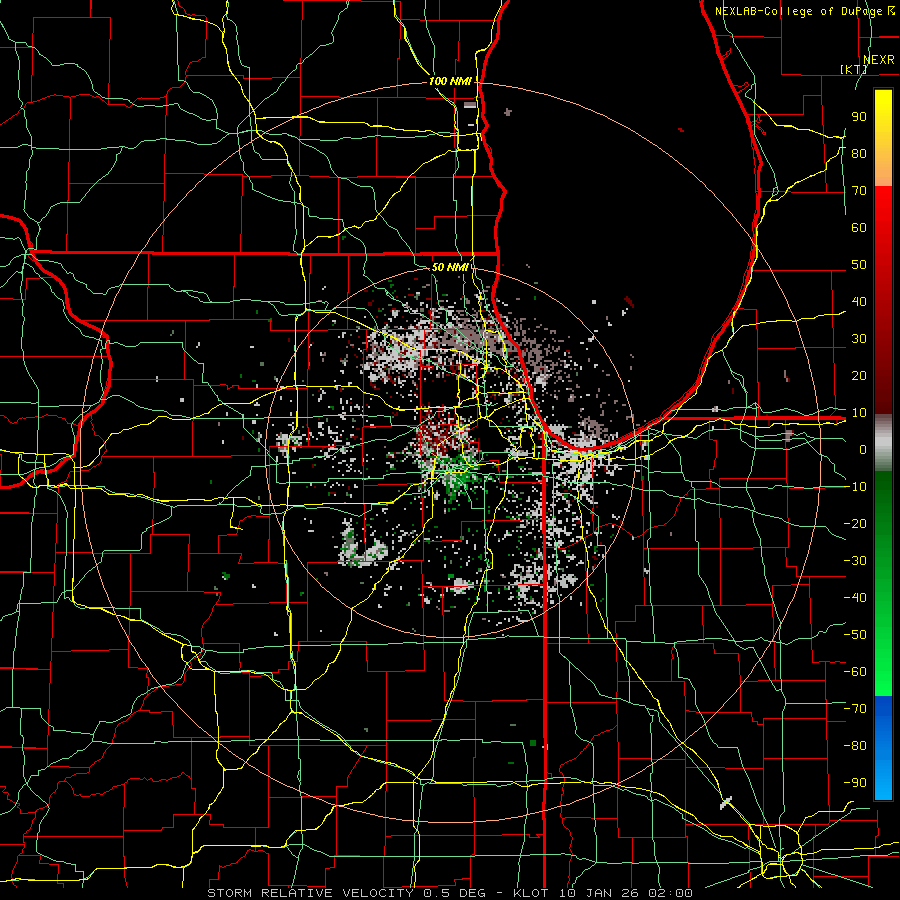Click the KLOT station identifier

point(532,893)
